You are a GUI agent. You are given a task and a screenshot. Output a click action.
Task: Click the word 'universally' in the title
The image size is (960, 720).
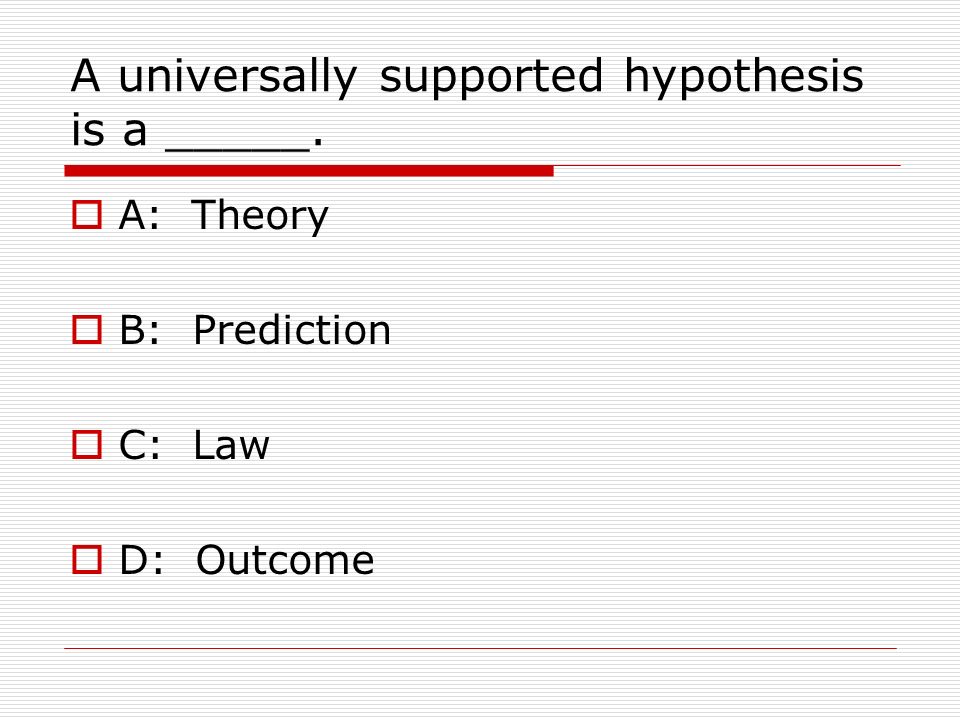click(238, 78)
